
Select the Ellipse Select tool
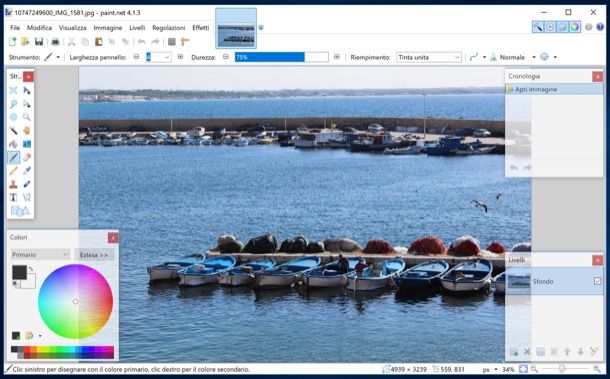point(13,117)
